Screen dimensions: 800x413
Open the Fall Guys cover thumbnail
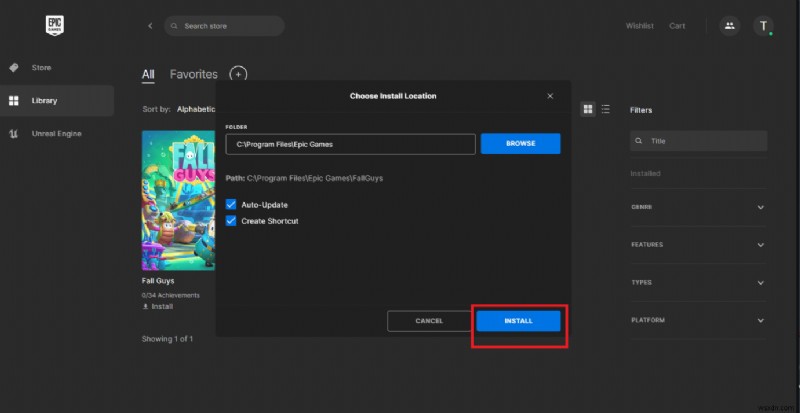pos(179,201)
